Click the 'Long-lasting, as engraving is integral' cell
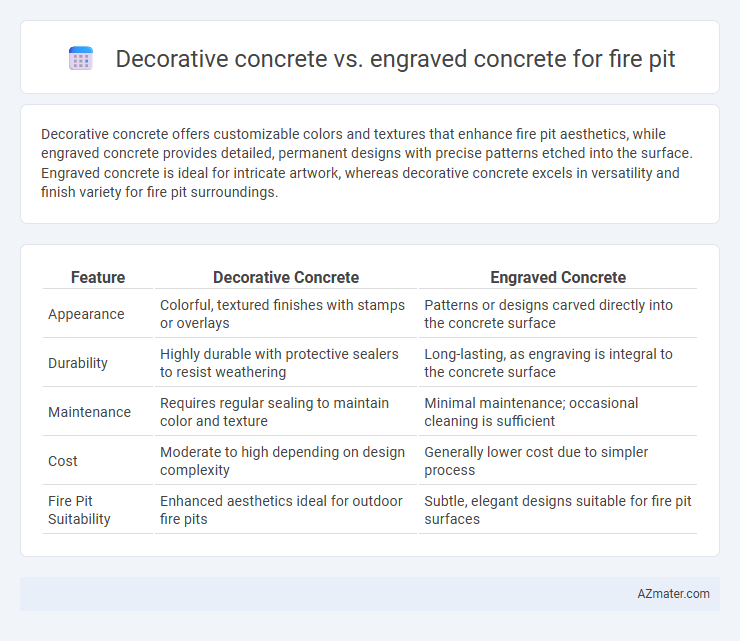 [x=548, y=363]
